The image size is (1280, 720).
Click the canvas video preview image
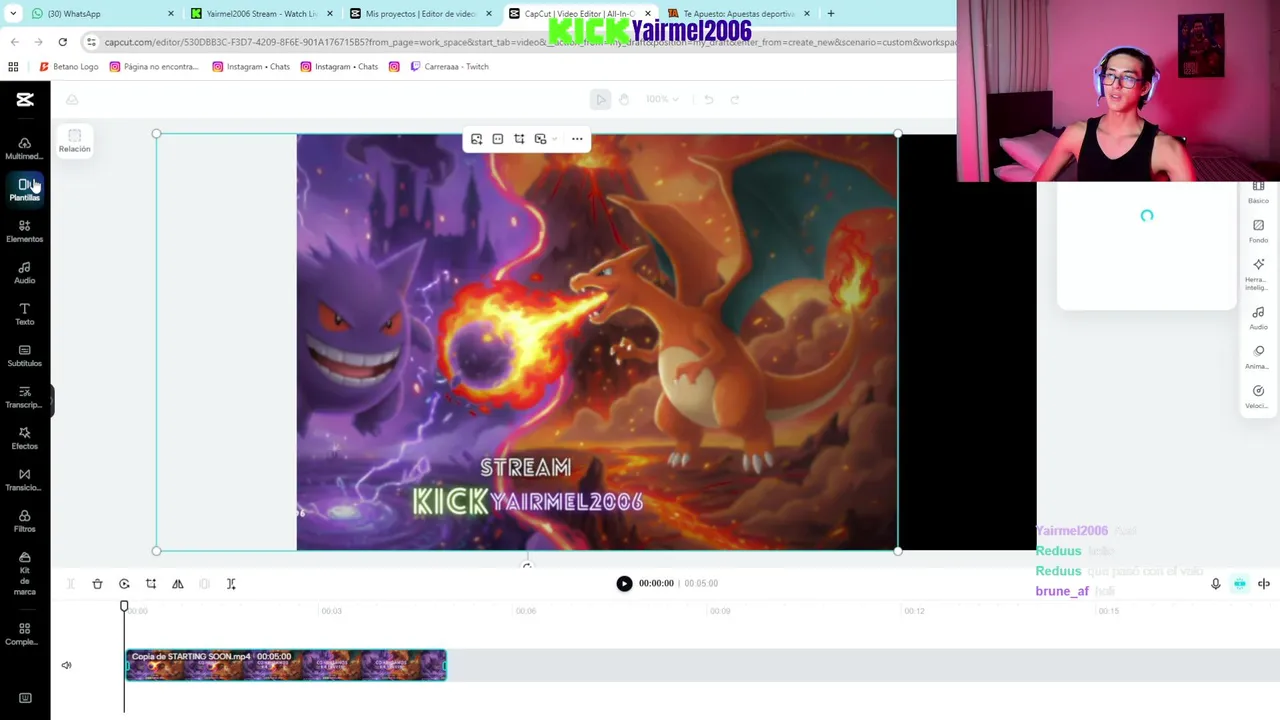click(597, 342)
